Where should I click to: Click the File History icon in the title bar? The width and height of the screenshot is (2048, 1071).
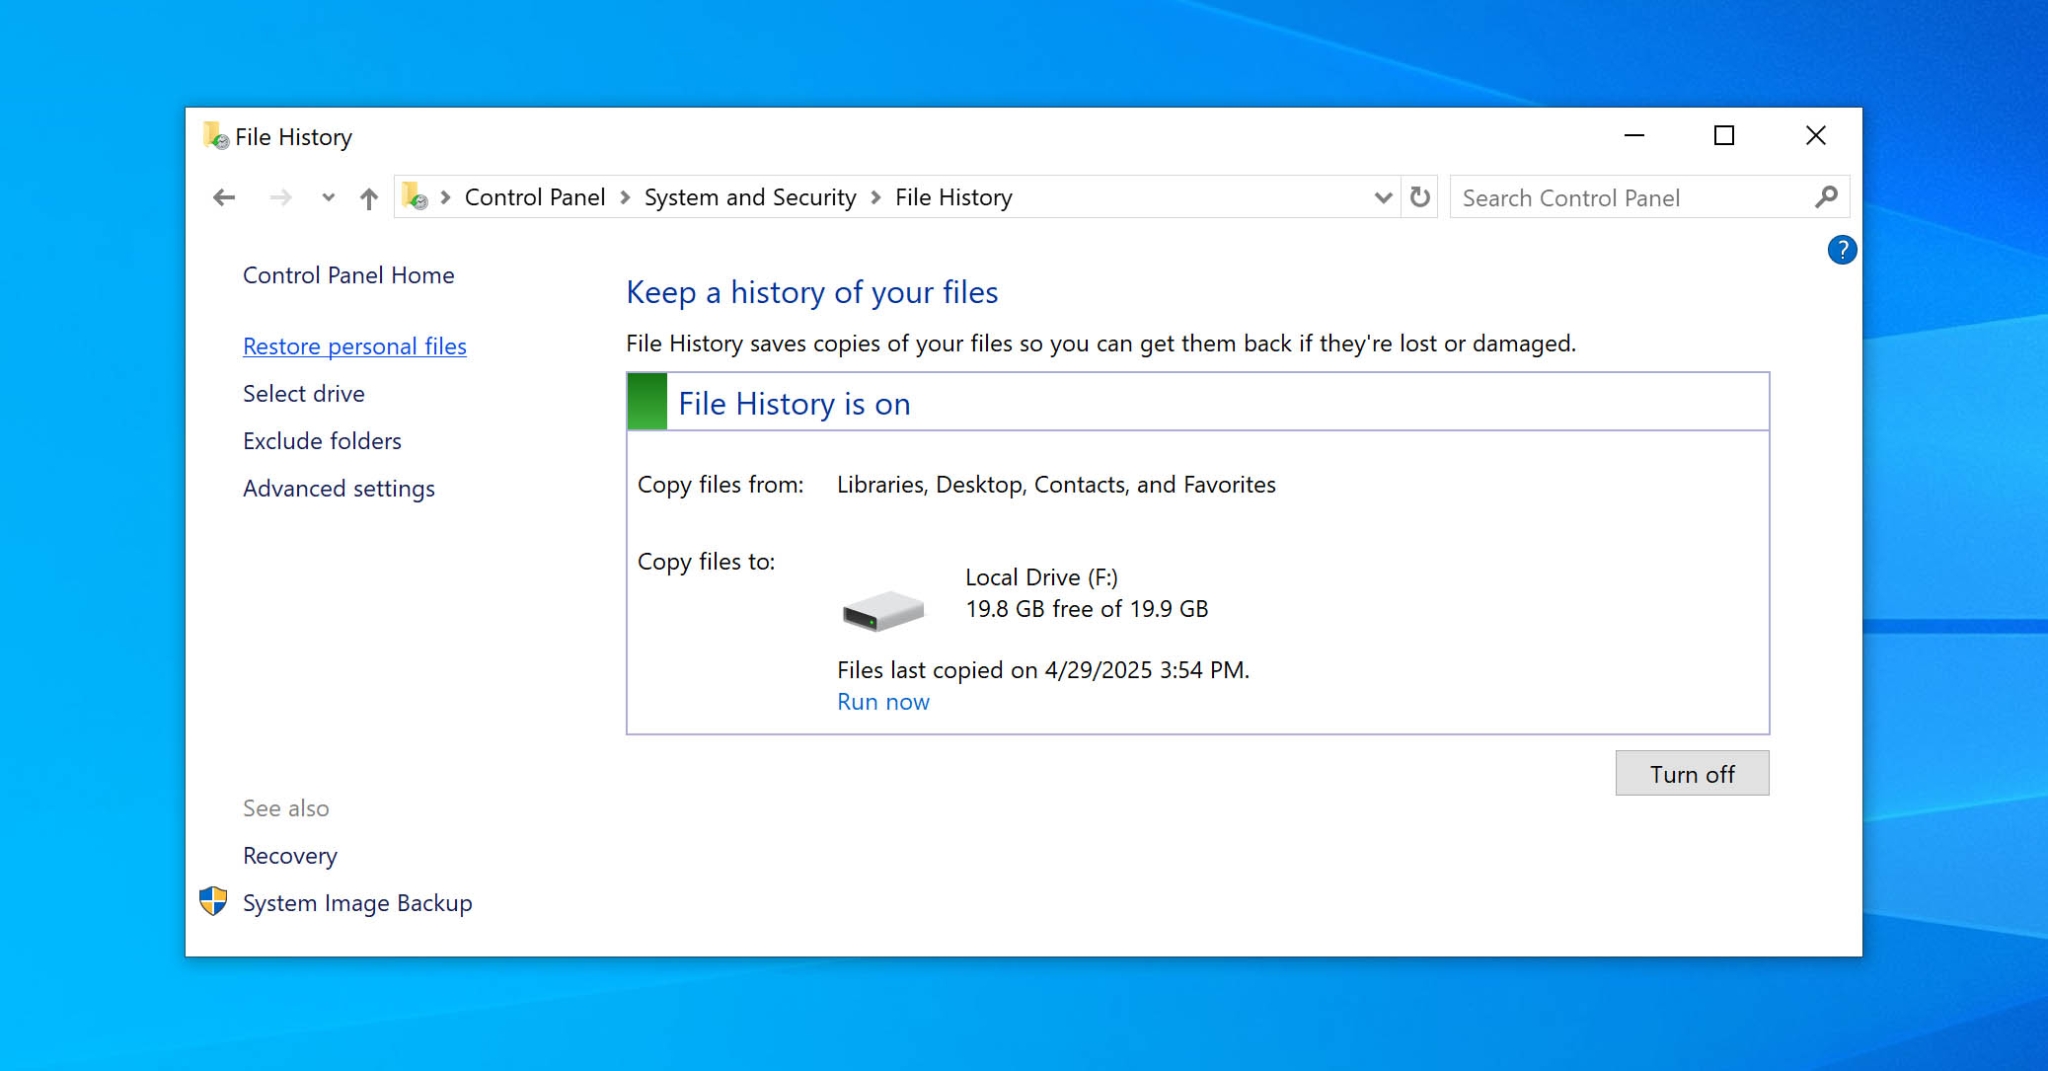[x=216, y=136]
